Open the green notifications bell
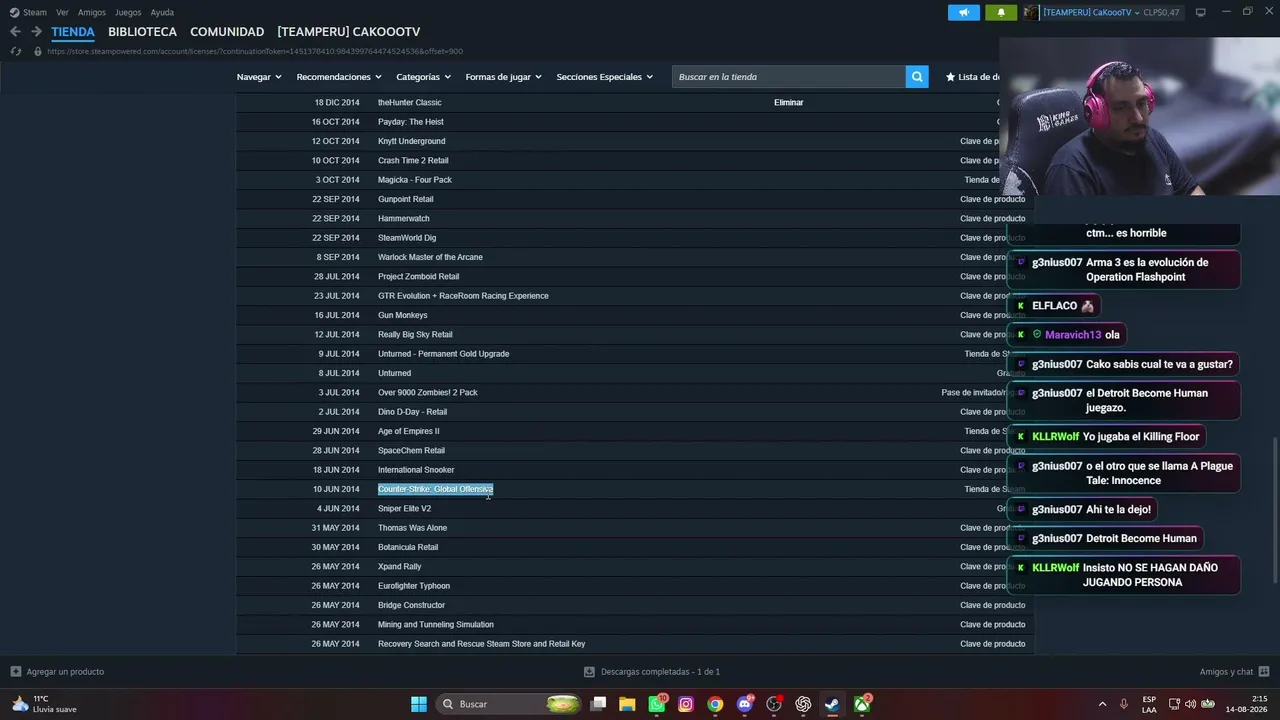The height and width of the screenshot is (720, 1280). (1001, 12)
